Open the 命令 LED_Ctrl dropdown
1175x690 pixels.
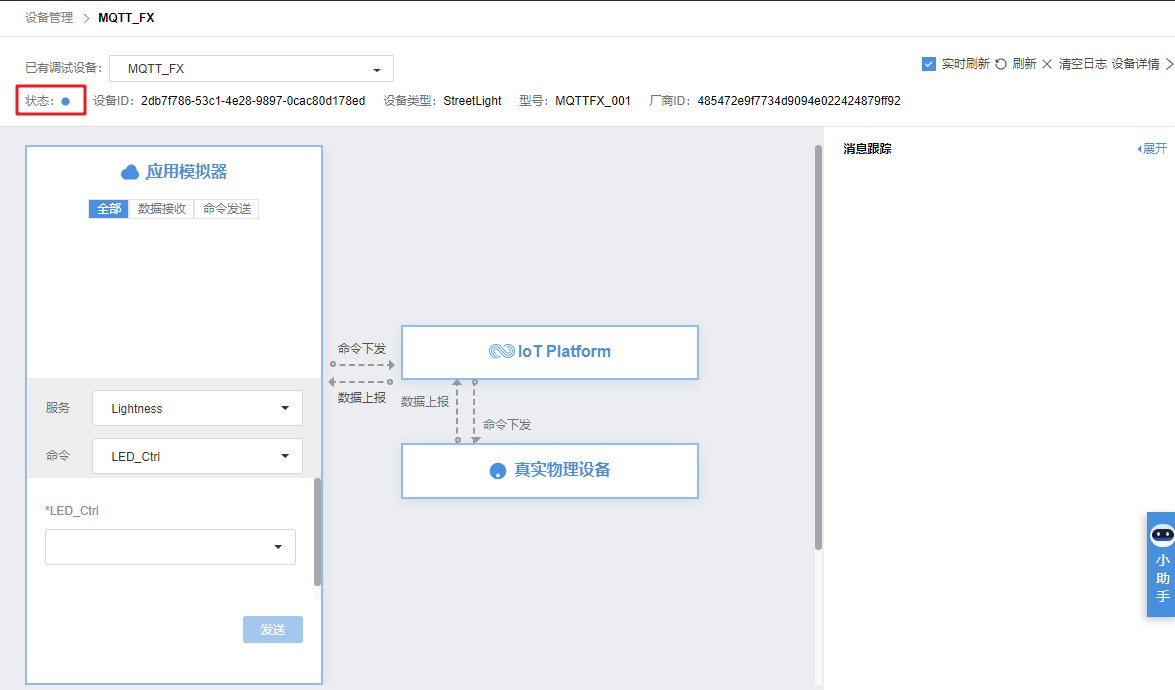[x=197, y=456]
